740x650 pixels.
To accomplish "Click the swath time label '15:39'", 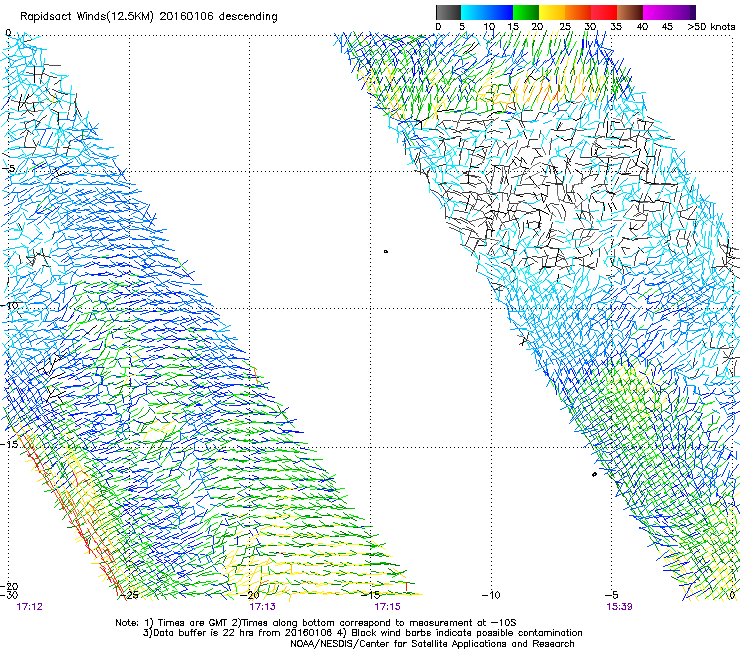I will pyautogui.click(x=619, y=607).
